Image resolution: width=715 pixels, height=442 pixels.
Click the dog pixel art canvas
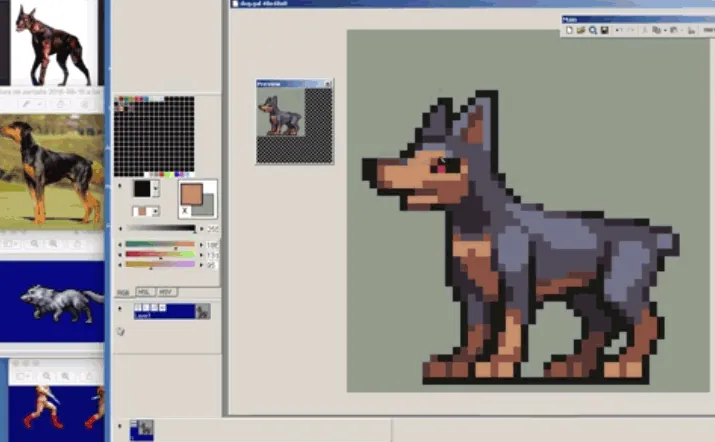tap(528, 211)
